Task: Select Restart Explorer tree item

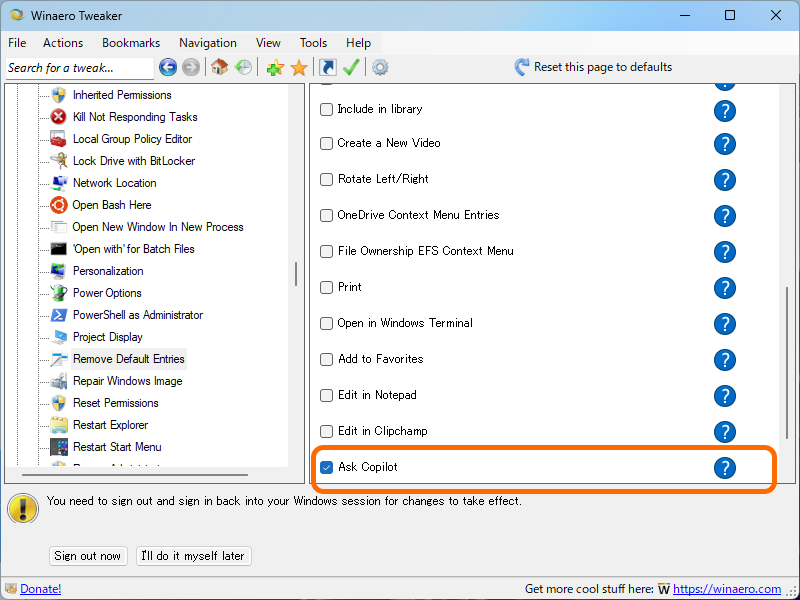Action: point(110,424)
